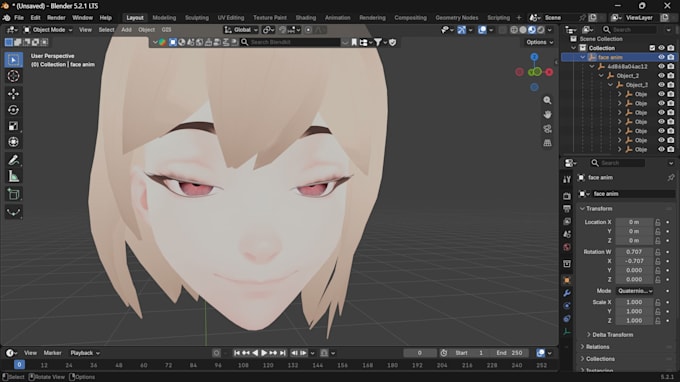Image resolution: width=680 pixels, height=382 pixels.
Task: Disable face anim in renders camera icon
Action: (671, 57)
